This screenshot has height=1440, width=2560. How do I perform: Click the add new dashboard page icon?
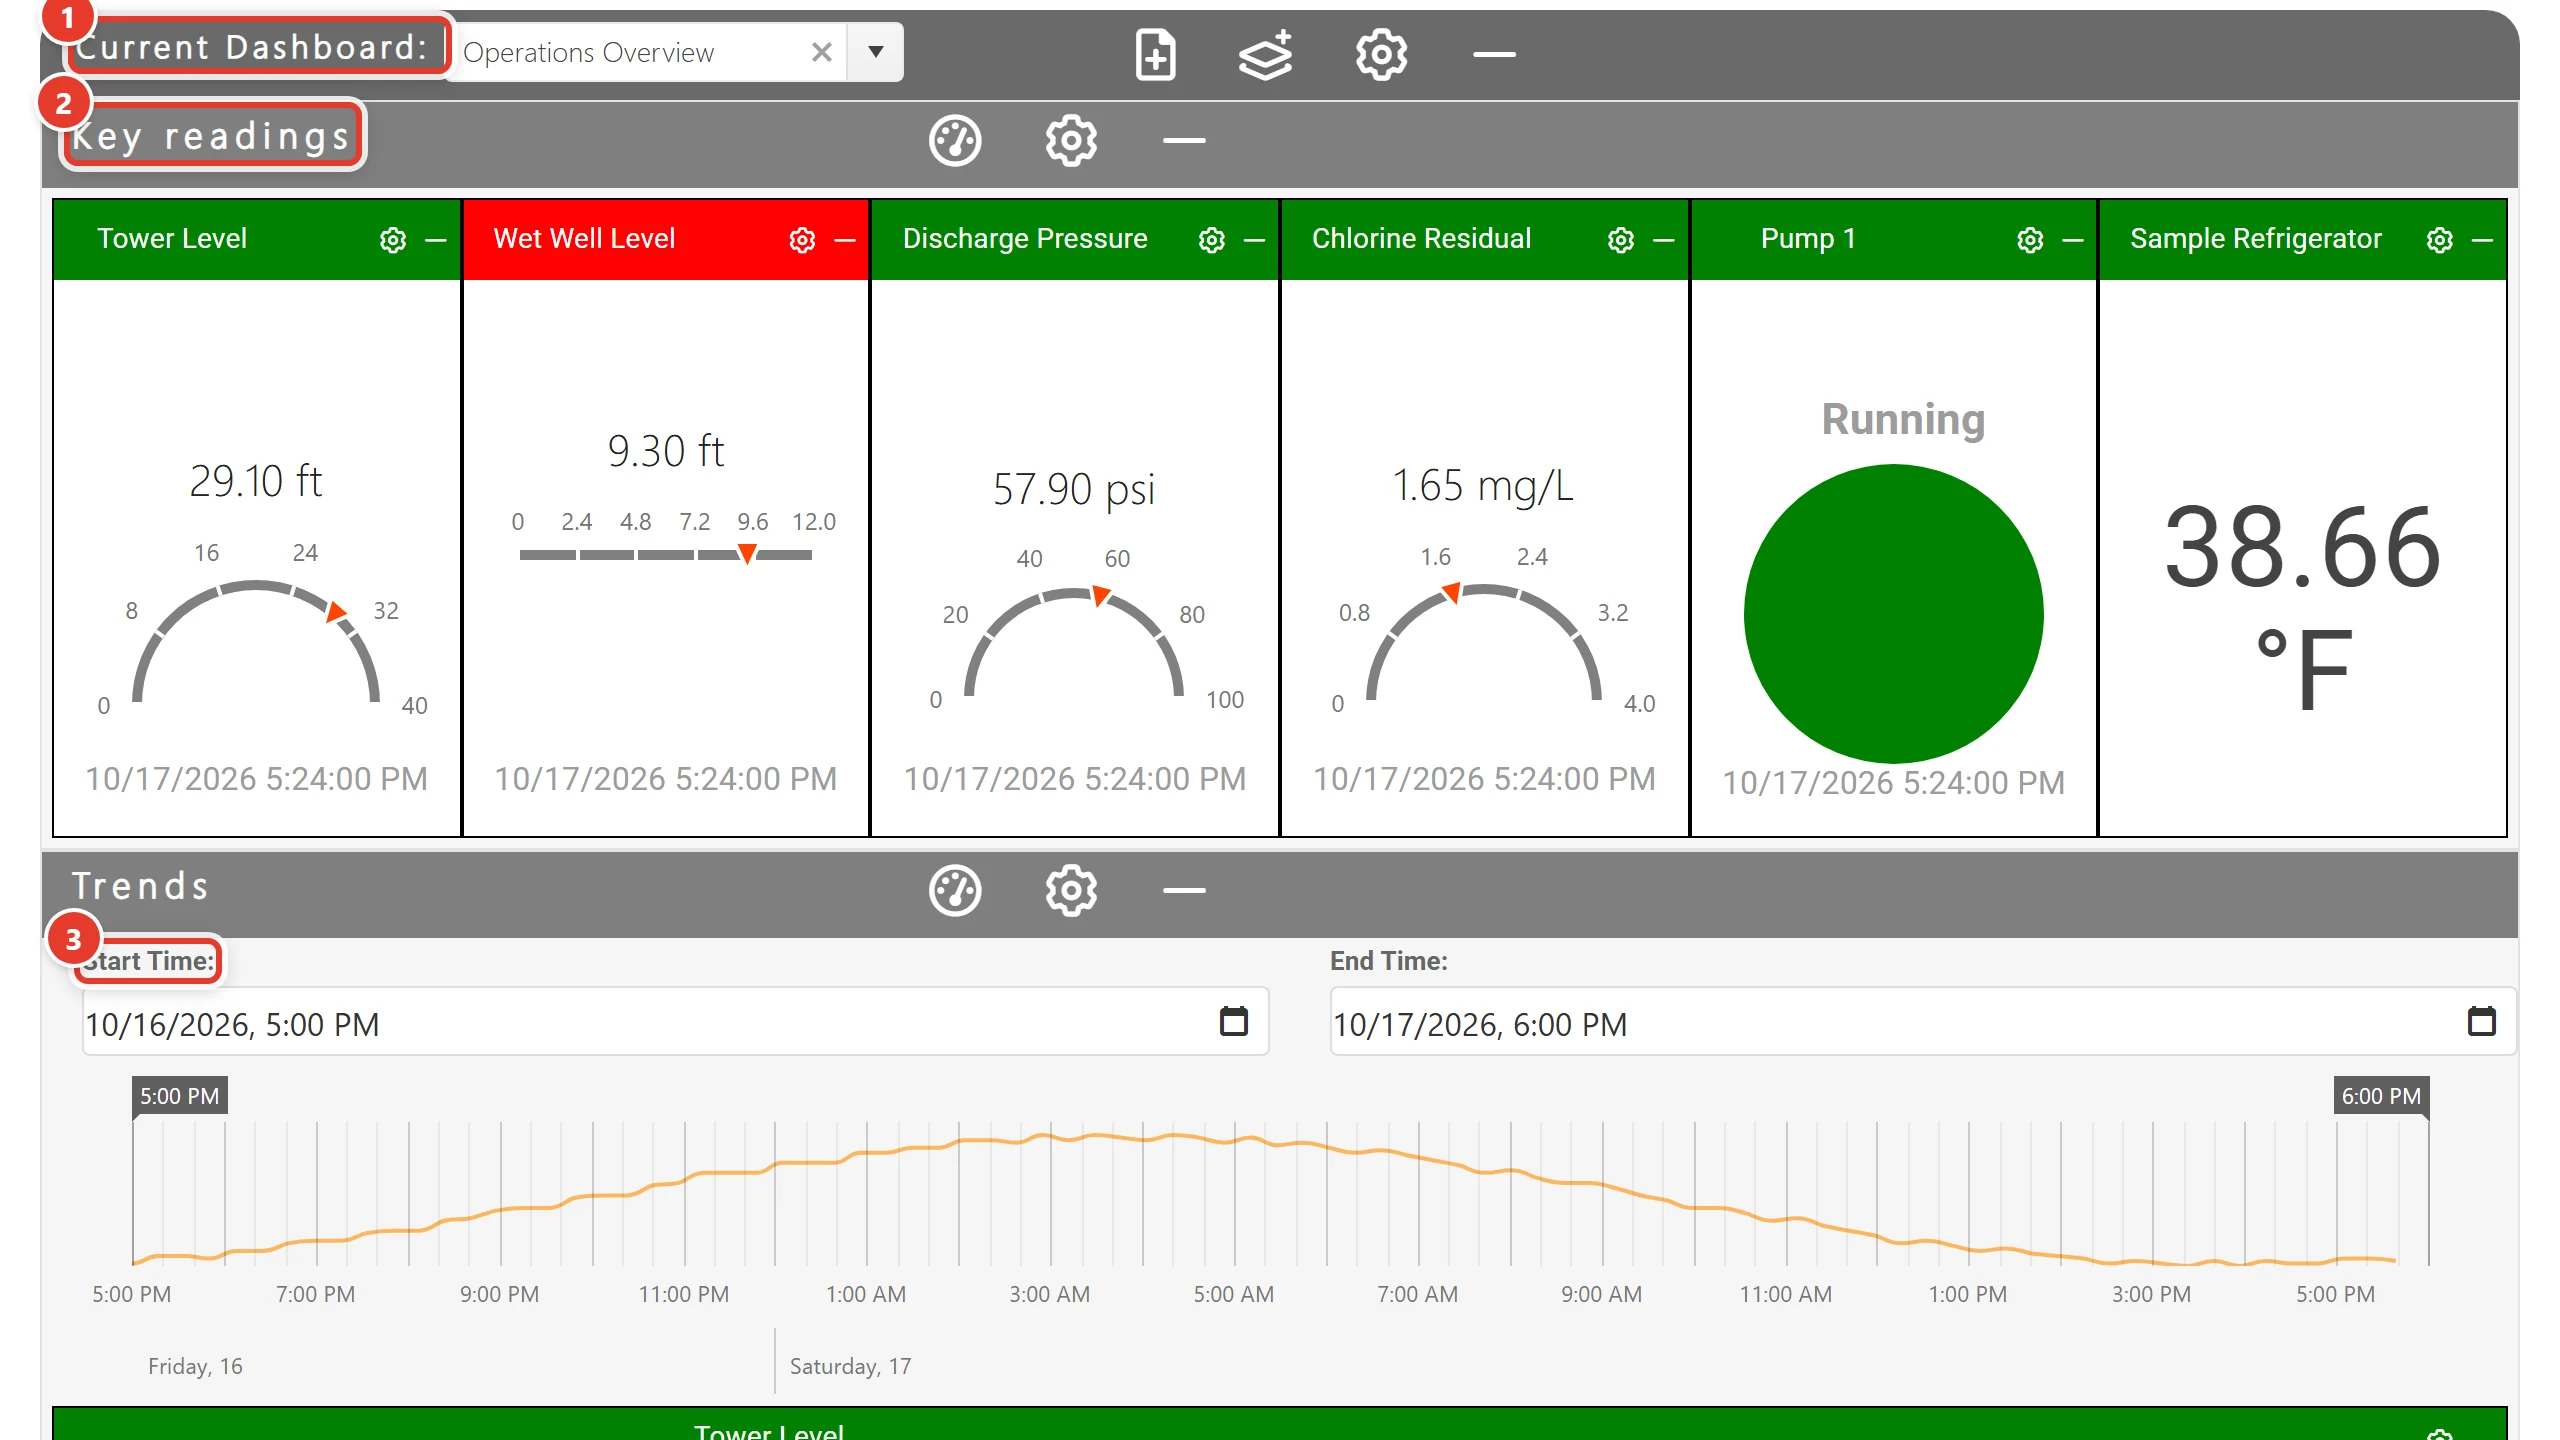(x=1155, y=53)
